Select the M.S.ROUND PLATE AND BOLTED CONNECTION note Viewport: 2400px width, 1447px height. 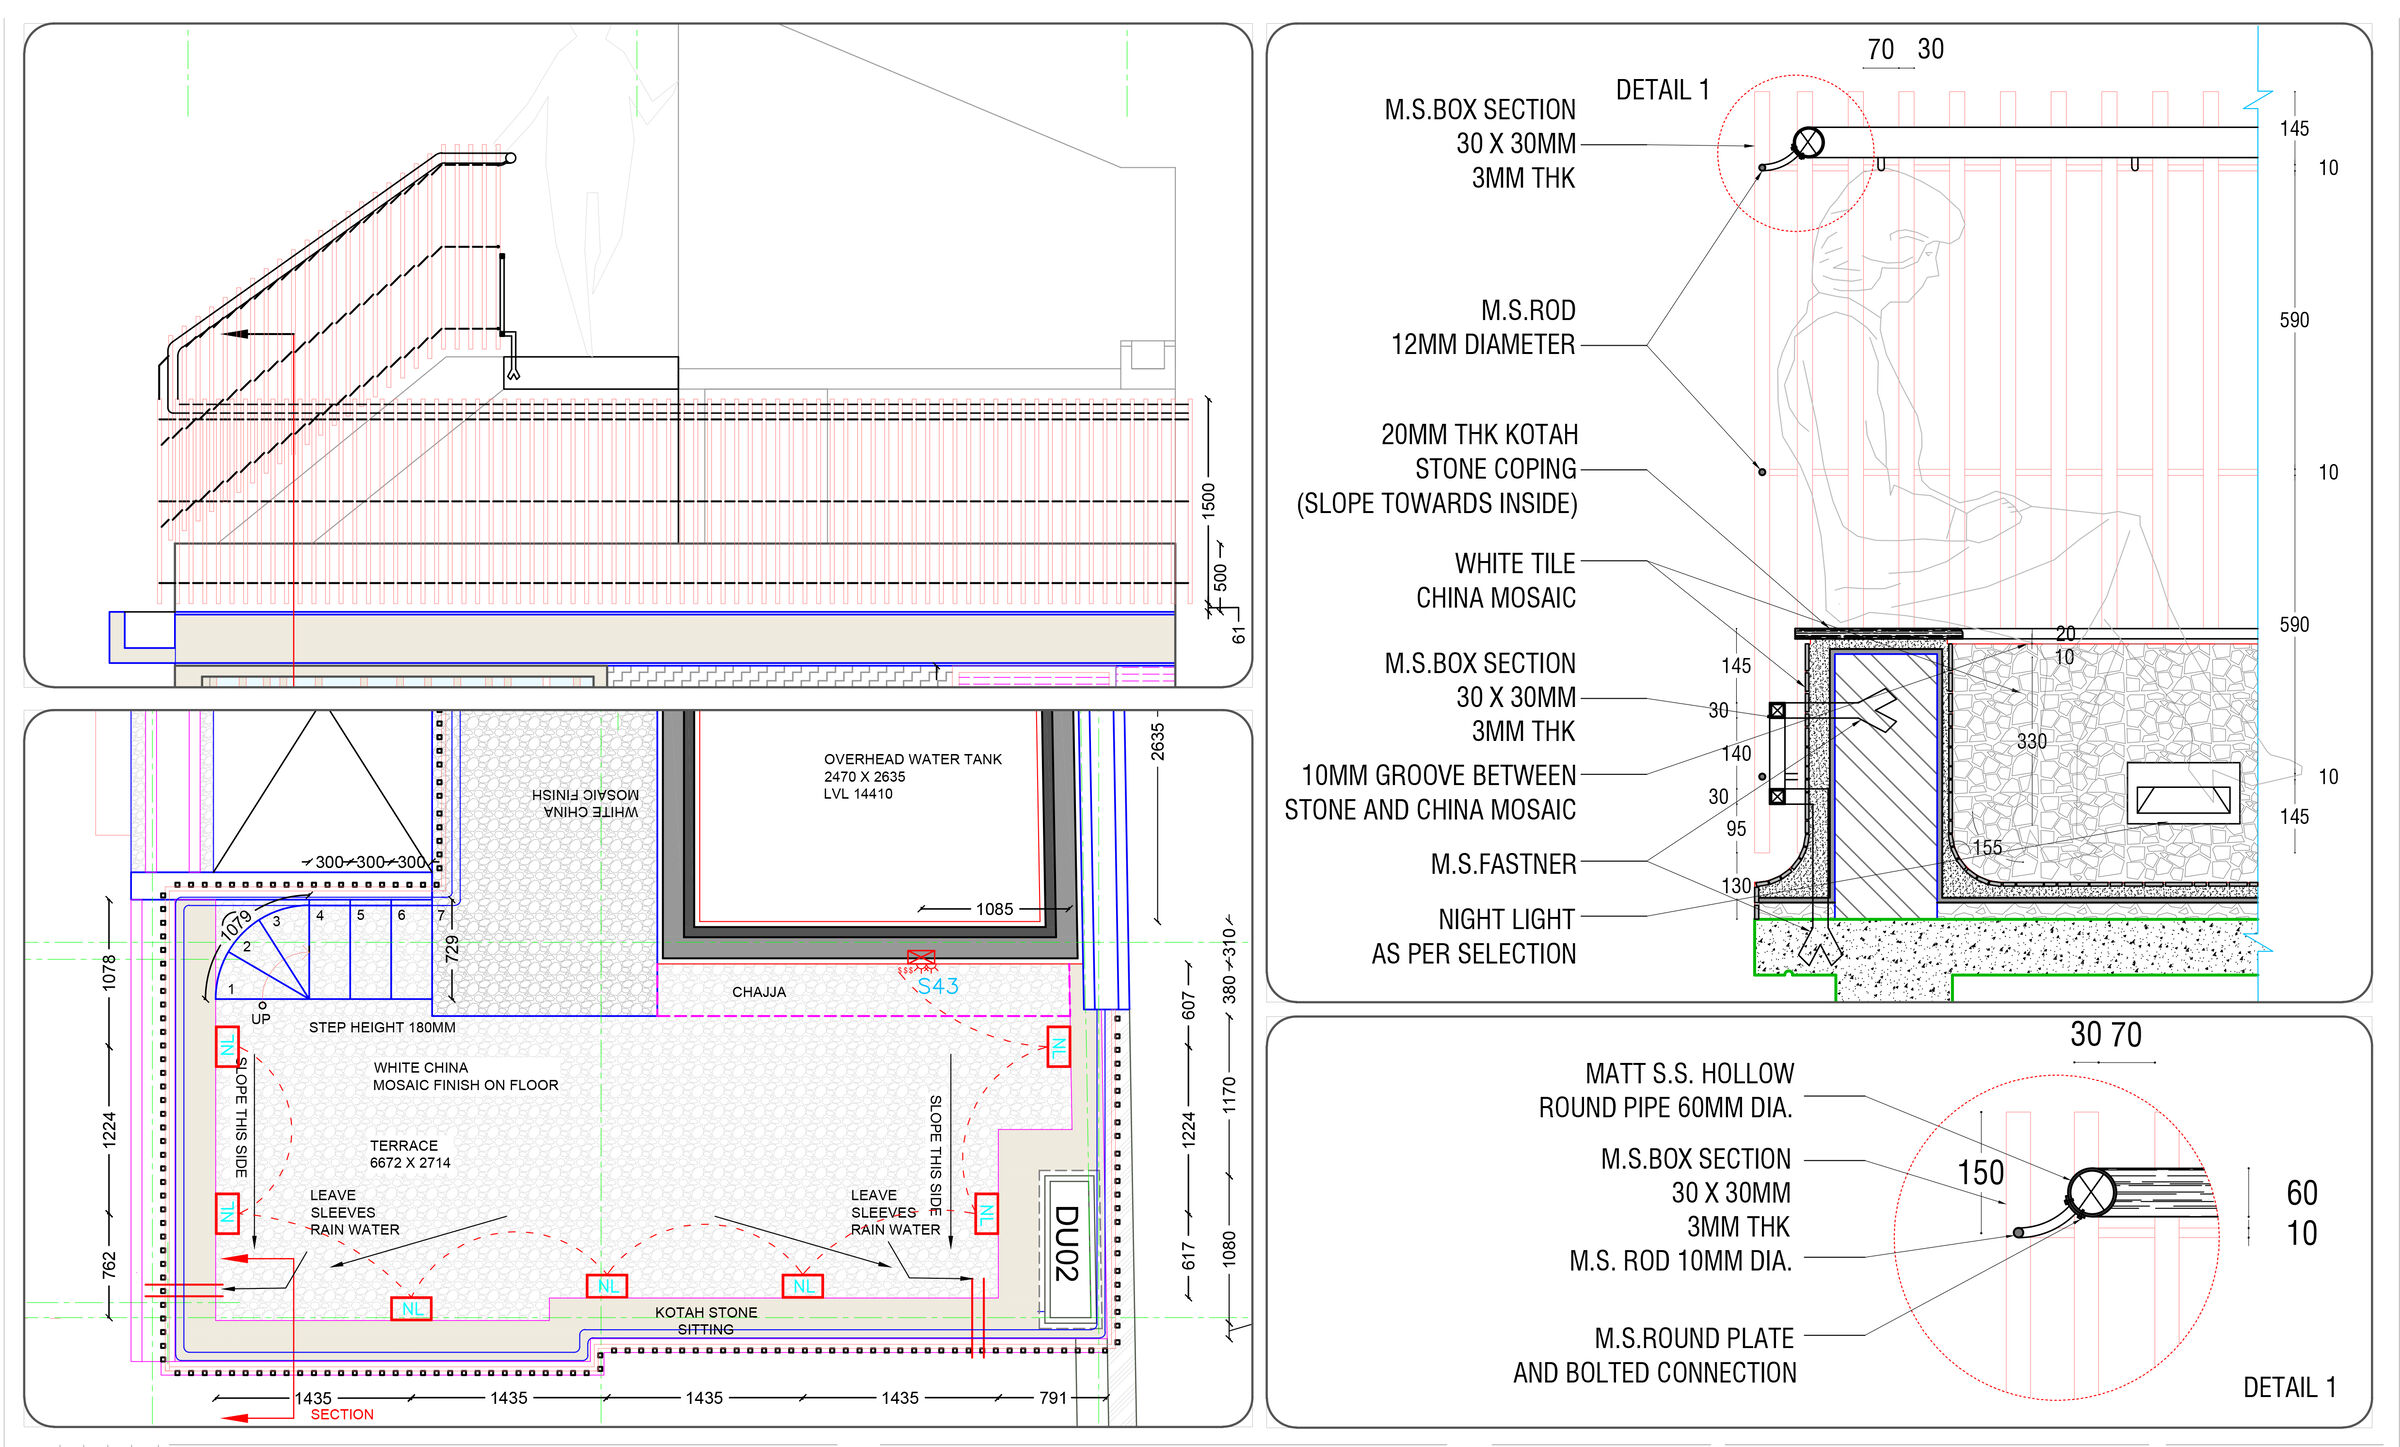(x=1655, y=1355)
